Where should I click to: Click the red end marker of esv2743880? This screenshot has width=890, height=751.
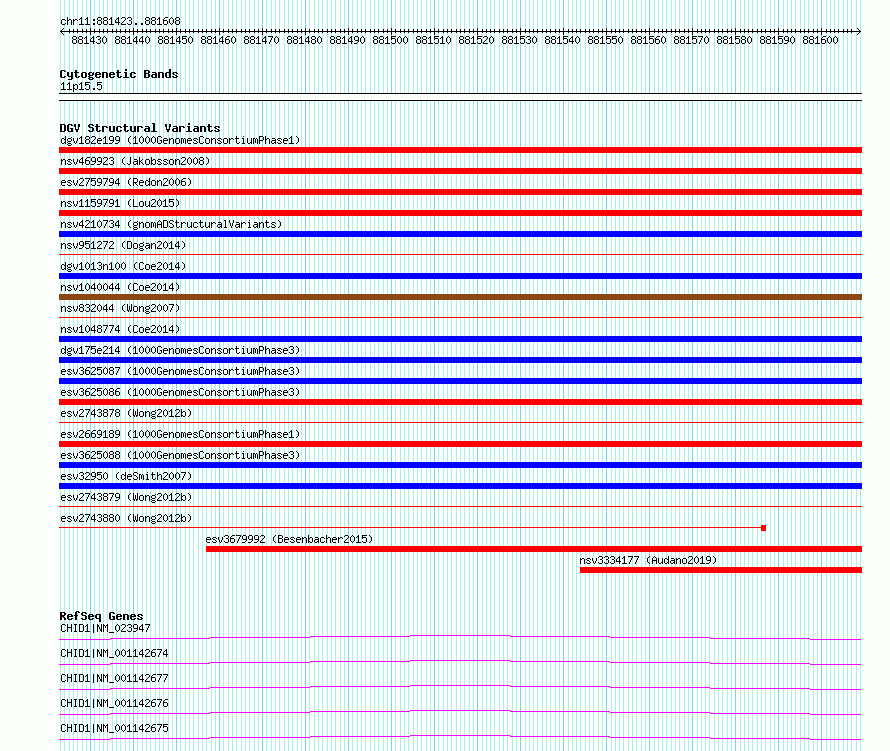763,528
